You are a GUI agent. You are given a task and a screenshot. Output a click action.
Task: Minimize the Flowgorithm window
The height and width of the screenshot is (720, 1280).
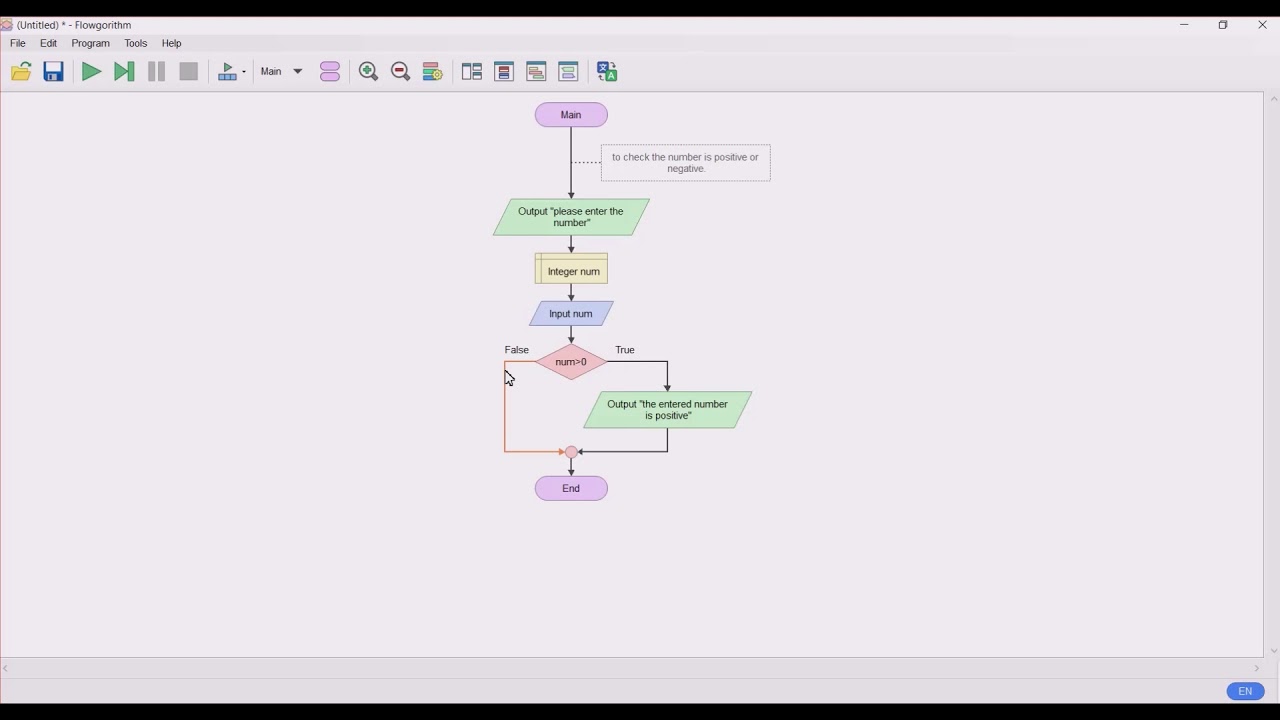(1184, 25)
